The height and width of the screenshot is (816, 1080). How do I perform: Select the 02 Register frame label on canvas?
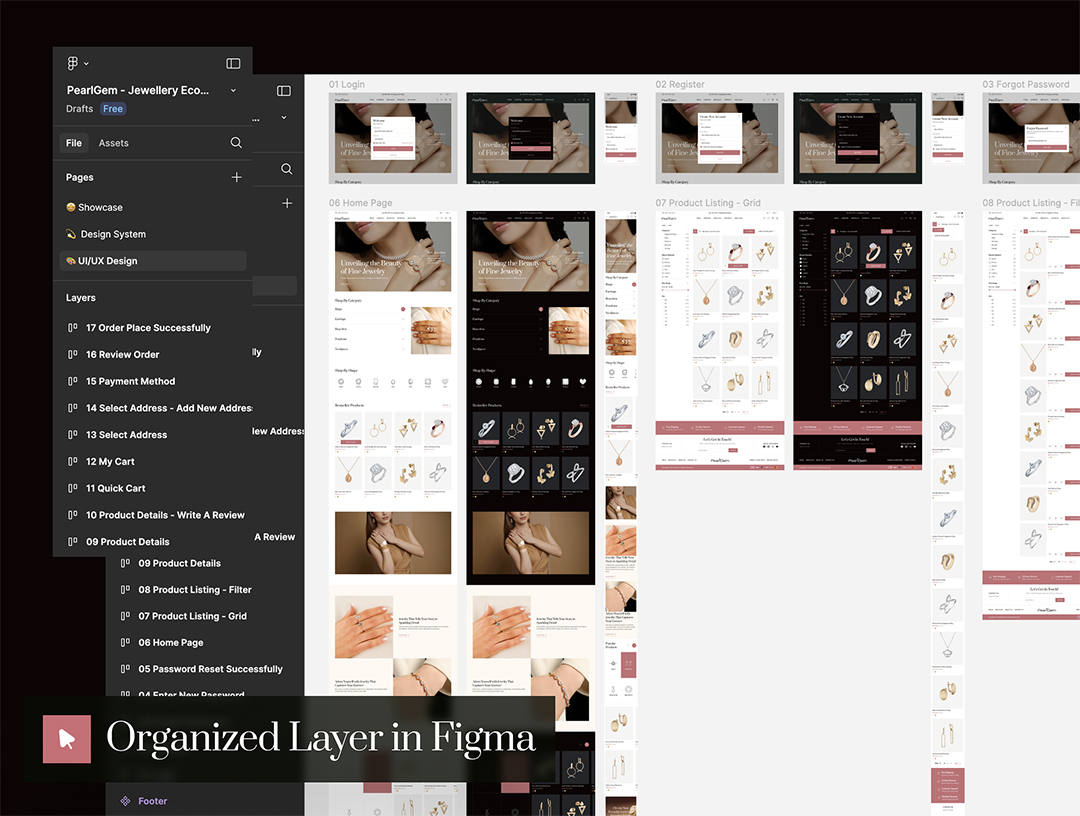coord(680,85)
